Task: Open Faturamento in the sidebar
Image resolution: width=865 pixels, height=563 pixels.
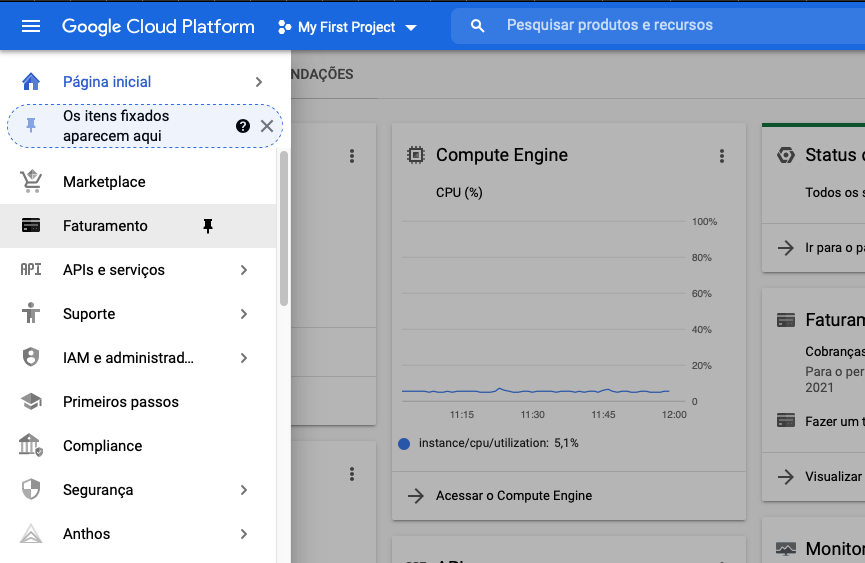Action: click(138, 226)
